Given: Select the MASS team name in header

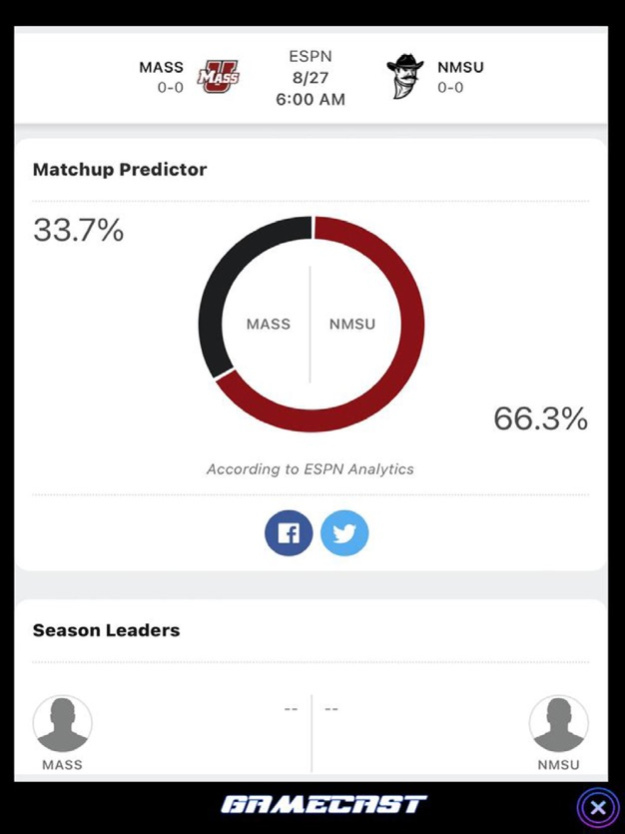Looking at the screenshot, I should click(161, 68).
